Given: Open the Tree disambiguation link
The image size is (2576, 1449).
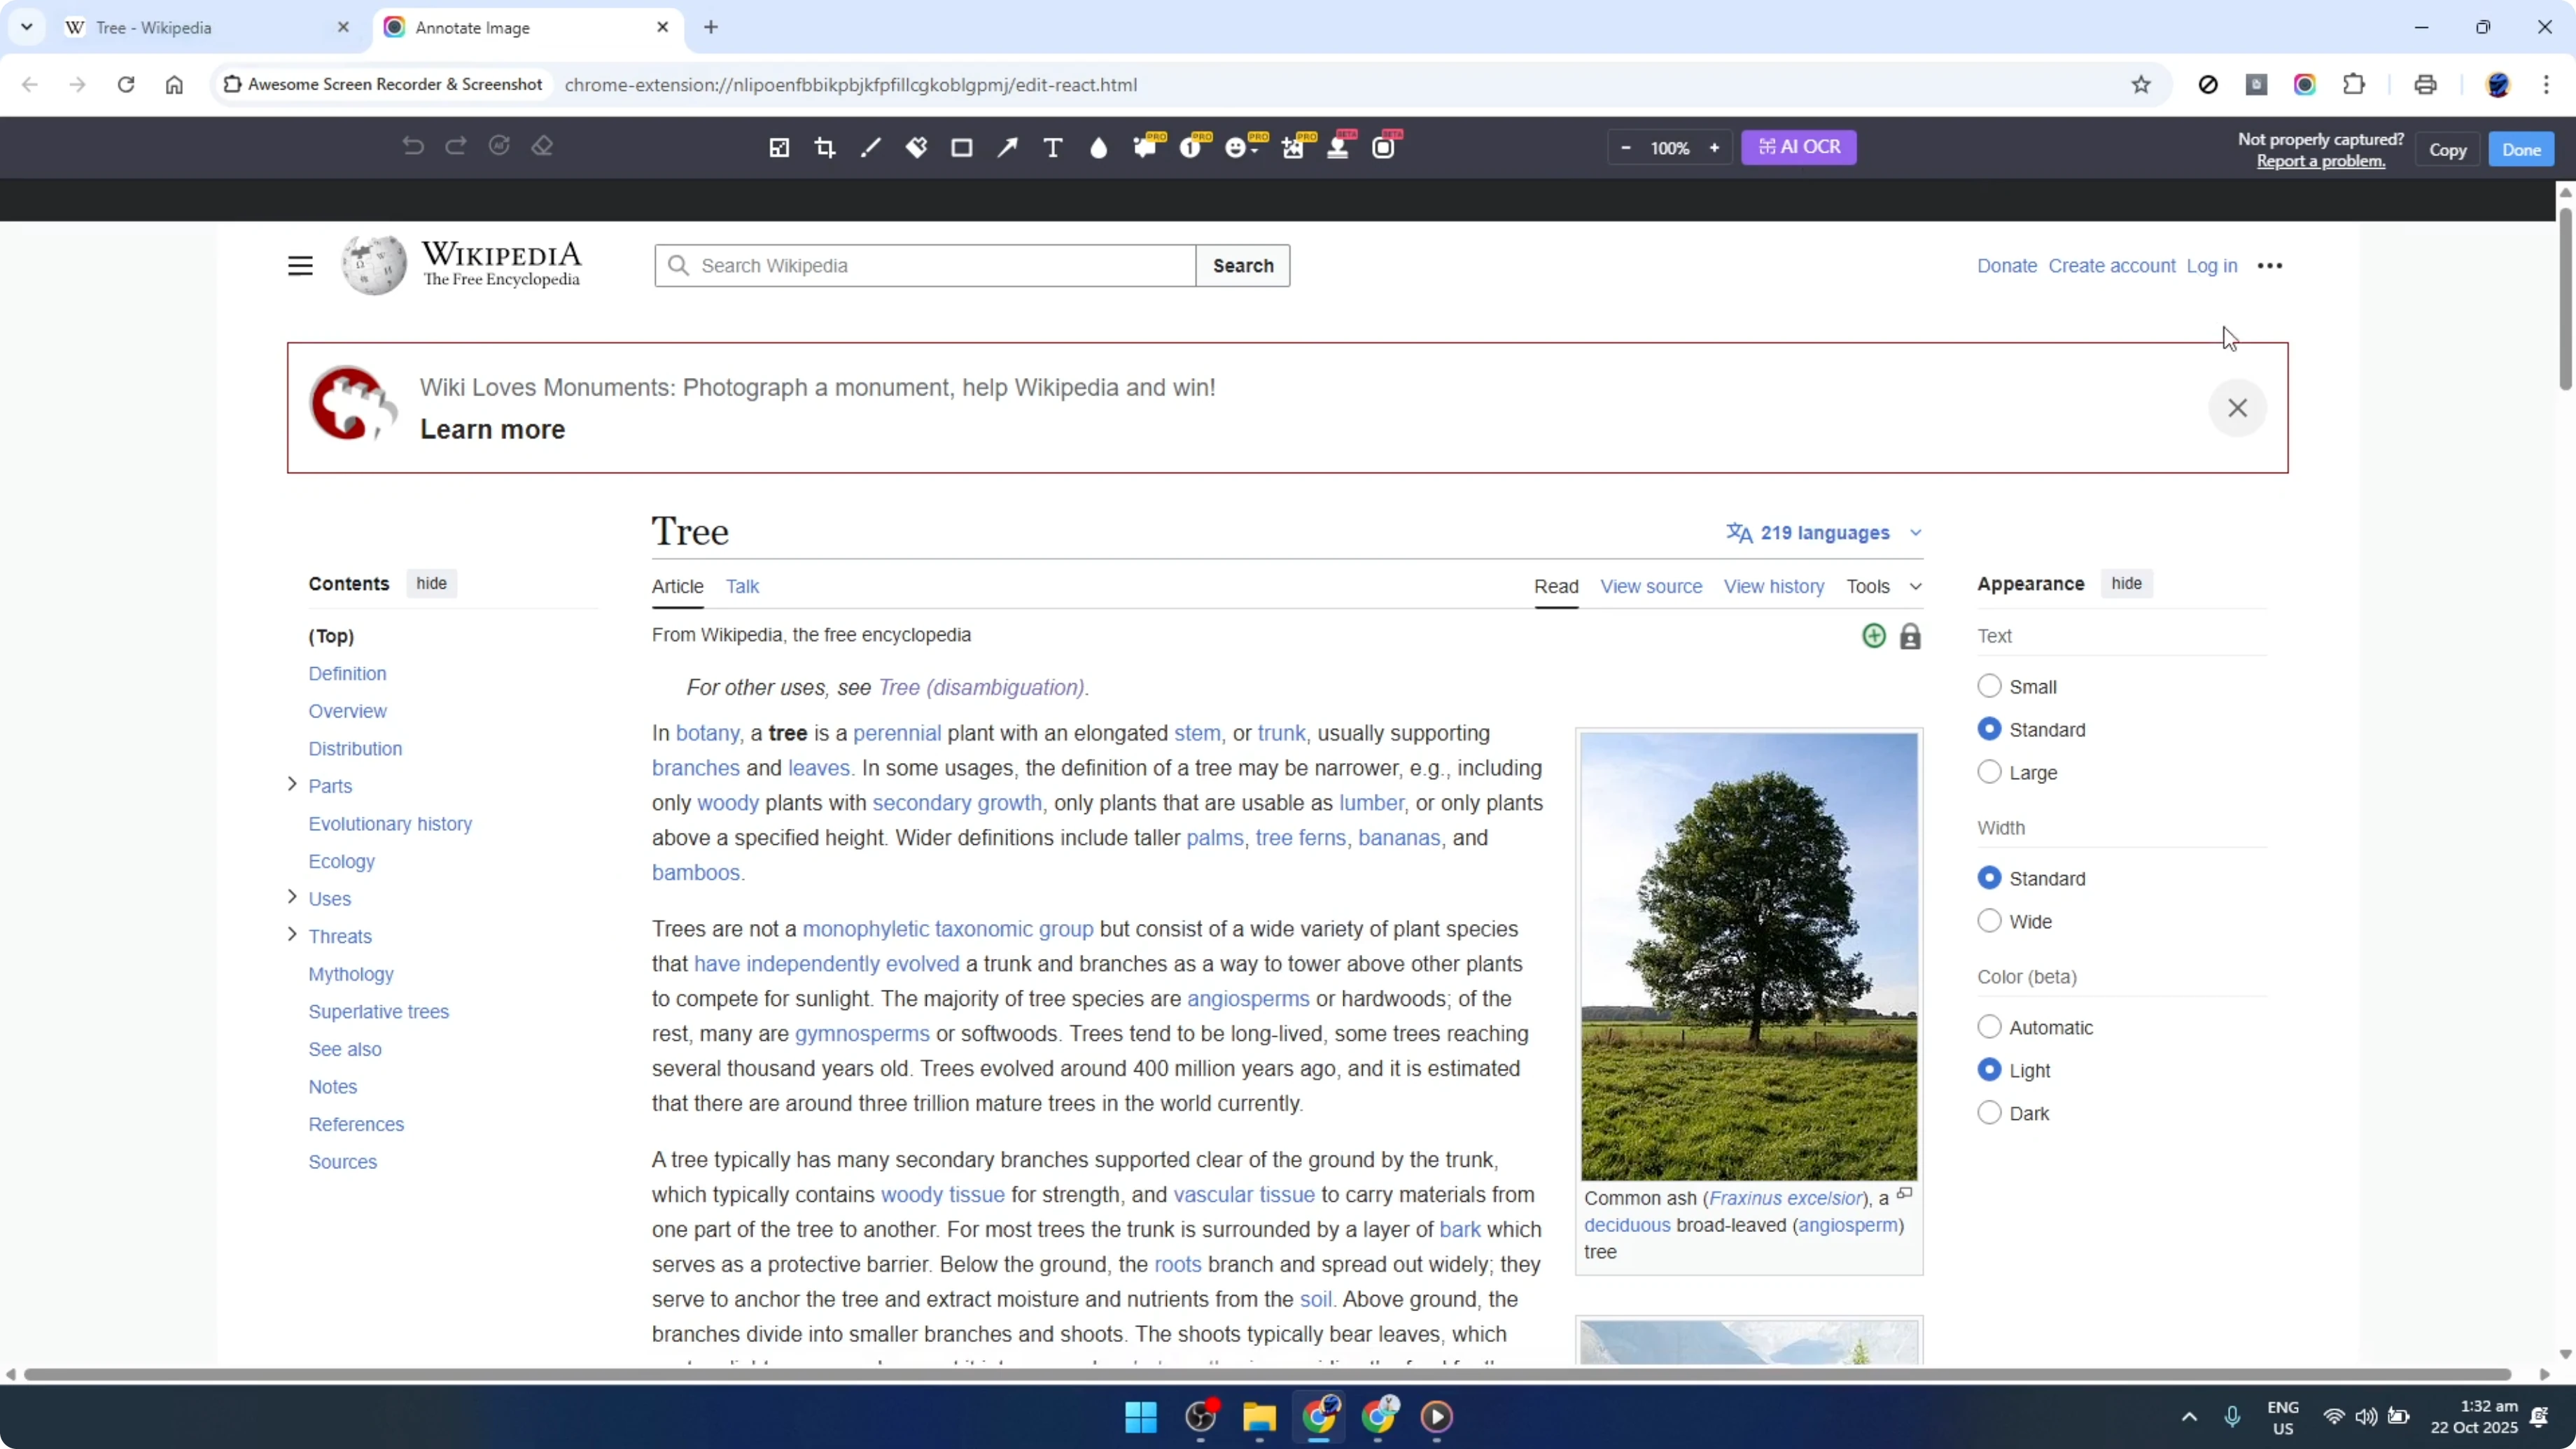Looking at the screenshot, I should [980, 687].
